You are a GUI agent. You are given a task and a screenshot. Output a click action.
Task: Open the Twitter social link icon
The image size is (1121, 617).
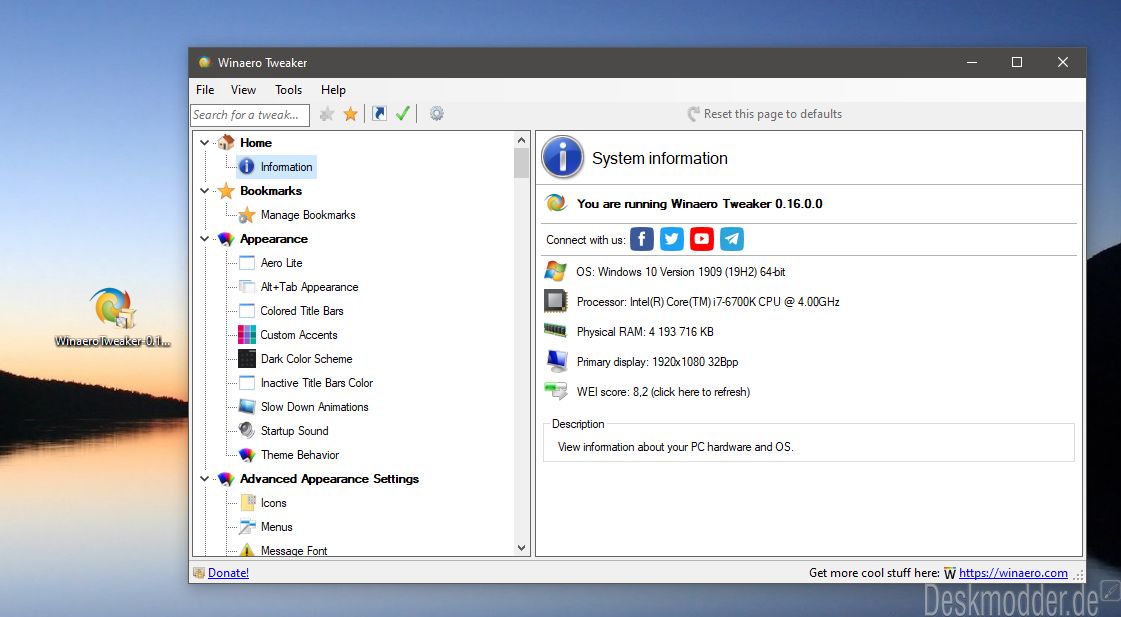(672, 239)
